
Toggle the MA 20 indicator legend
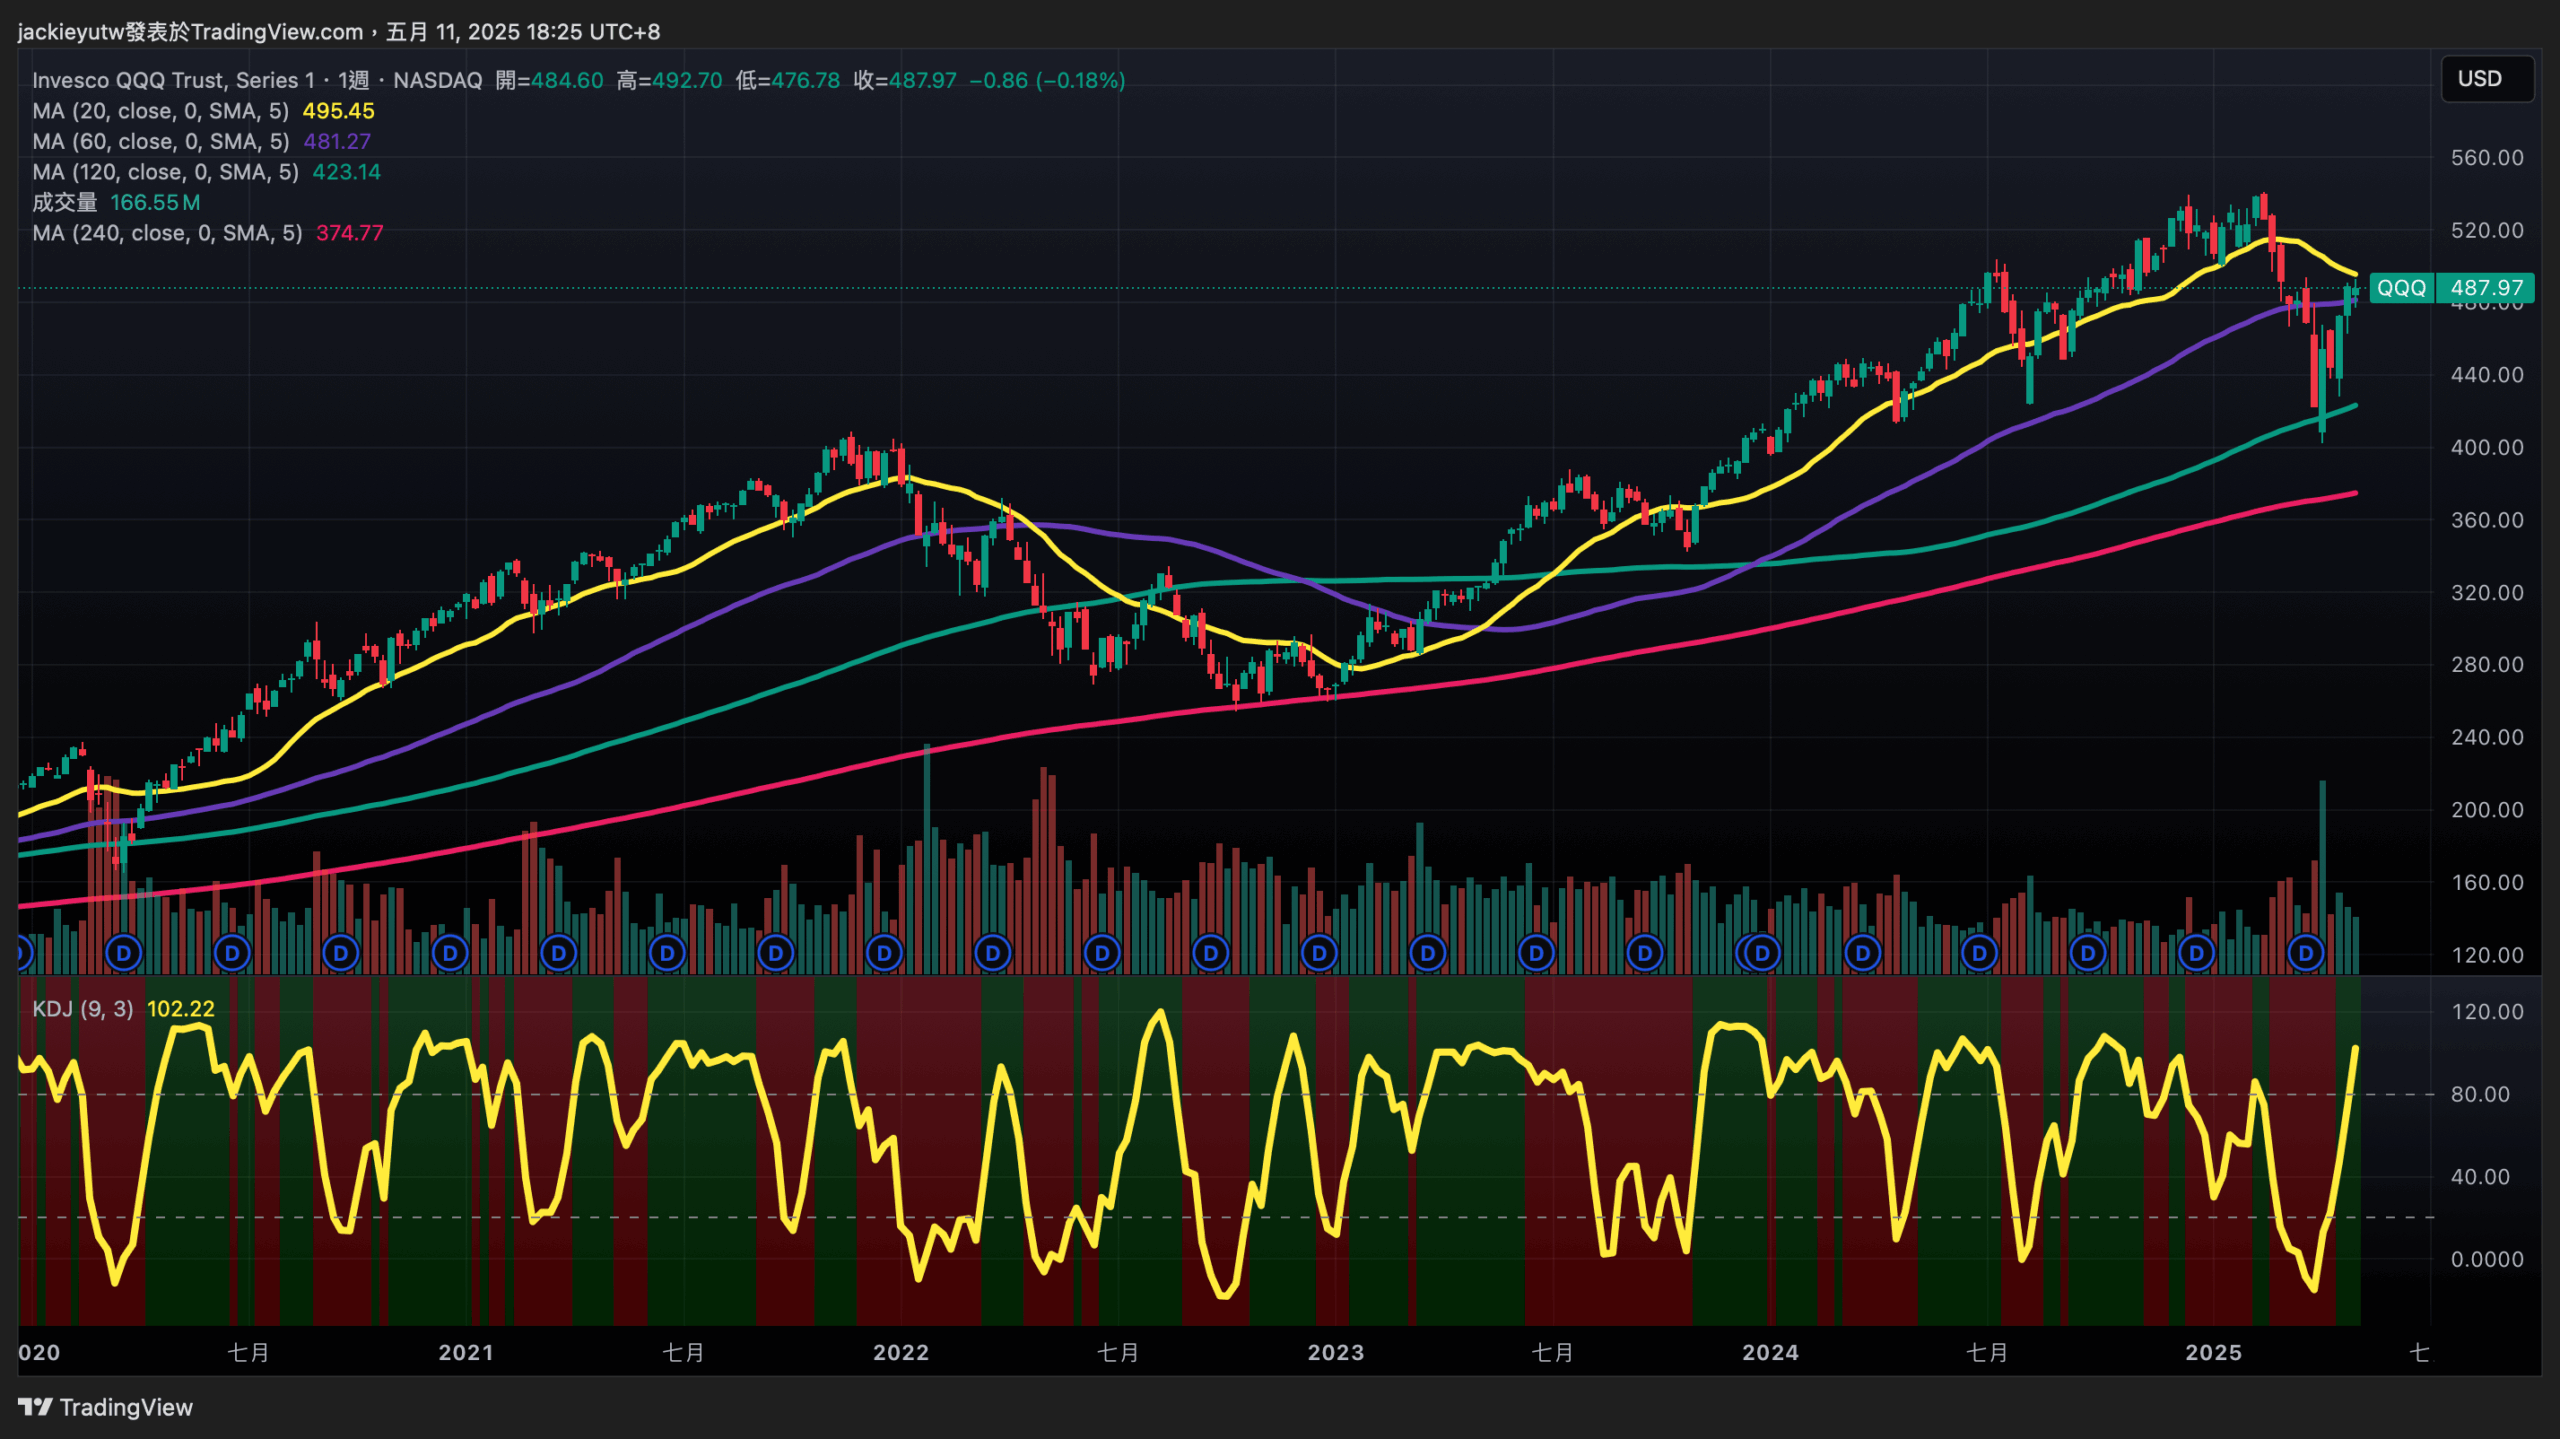pos(160,111)
